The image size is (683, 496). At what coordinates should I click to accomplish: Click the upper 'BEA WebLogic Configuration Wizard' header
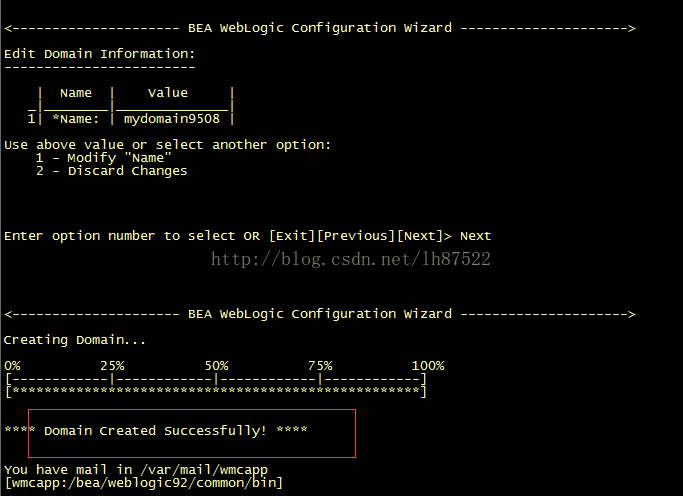(320, 28)
